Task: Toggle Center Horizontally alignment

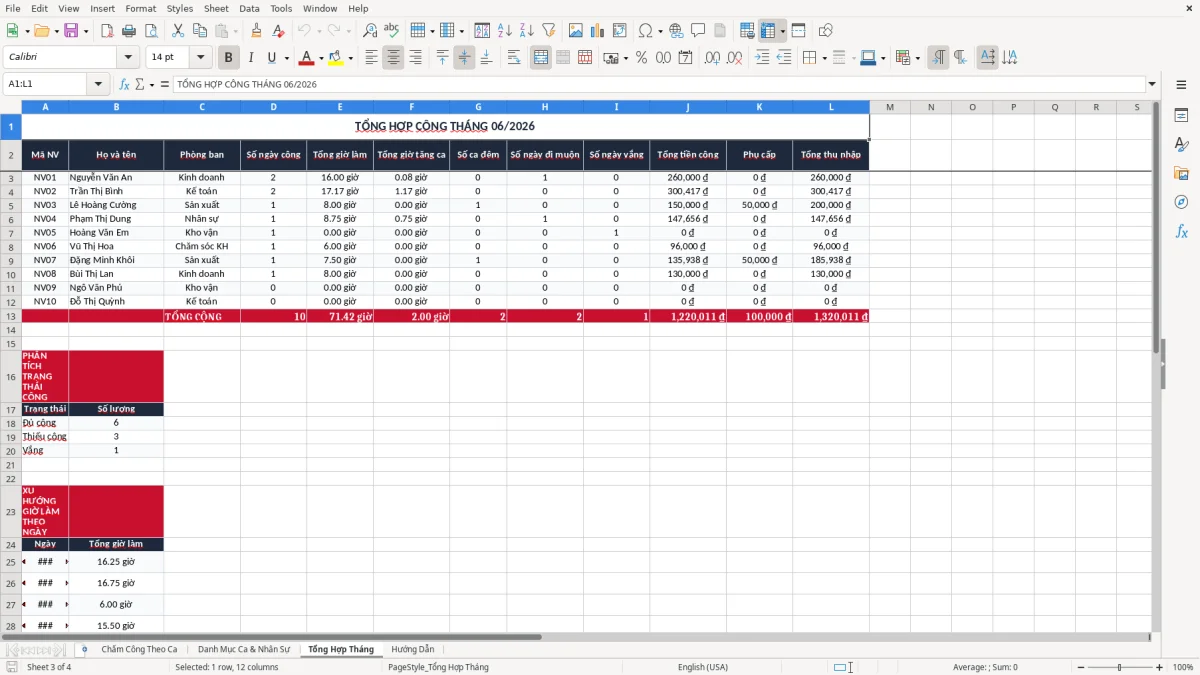Action: coord(393,58)
